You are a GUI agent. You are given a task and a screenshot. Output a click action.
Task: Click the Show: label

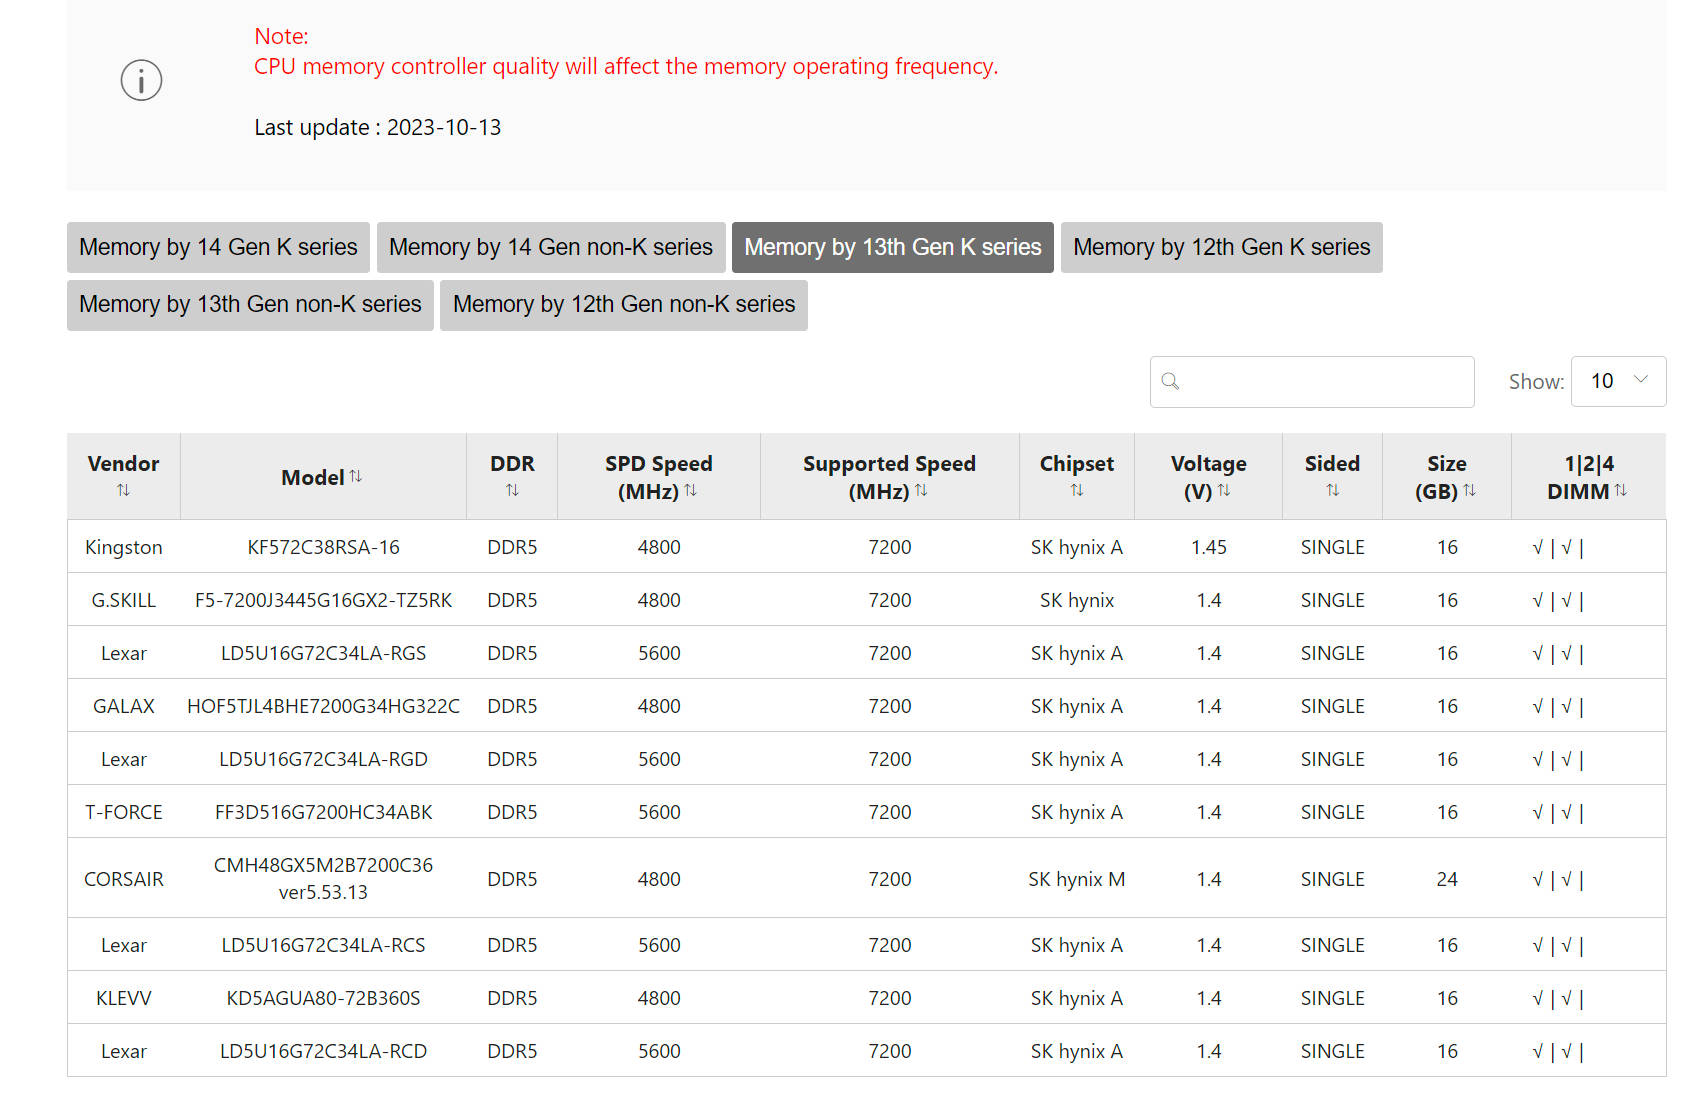tap(1536, 382)
